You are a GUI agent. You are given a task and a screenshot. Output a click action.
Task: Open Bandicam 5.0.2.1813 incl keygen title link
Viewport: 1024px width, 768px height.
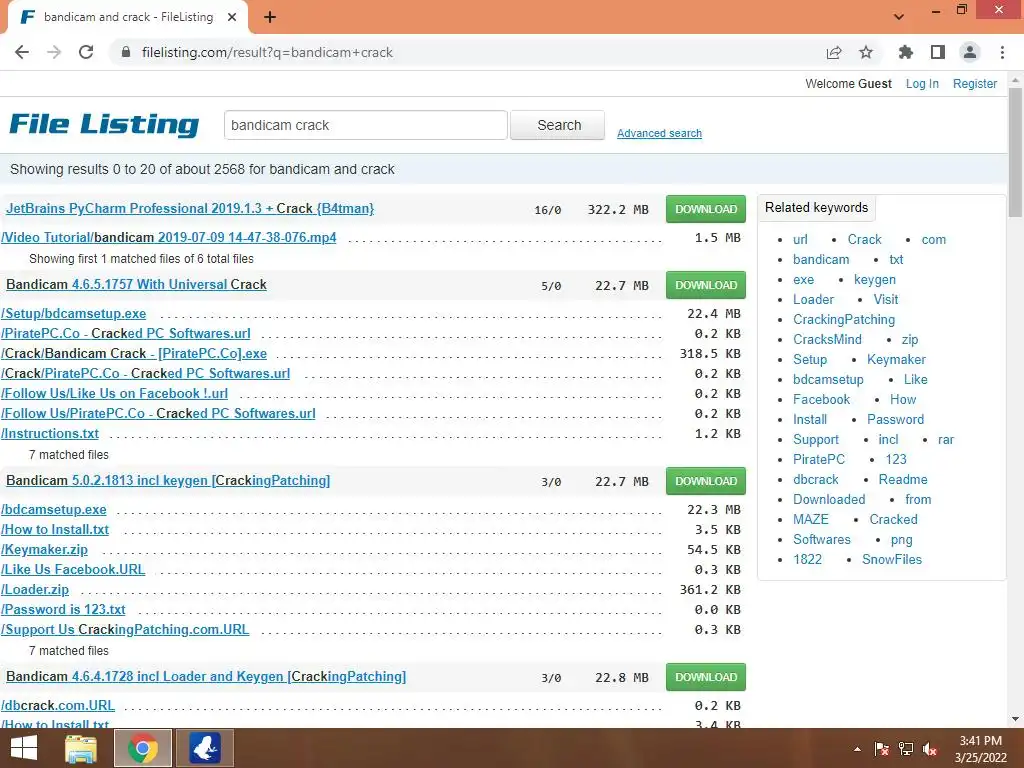pyautogui.click(x=168, y=480)
